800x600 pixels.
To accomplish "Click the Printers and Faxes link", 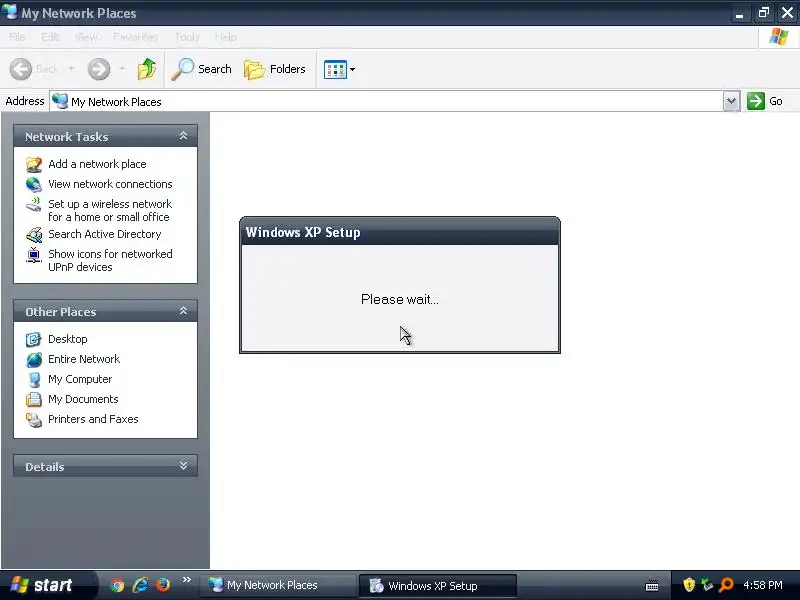I will click(93, 419).
